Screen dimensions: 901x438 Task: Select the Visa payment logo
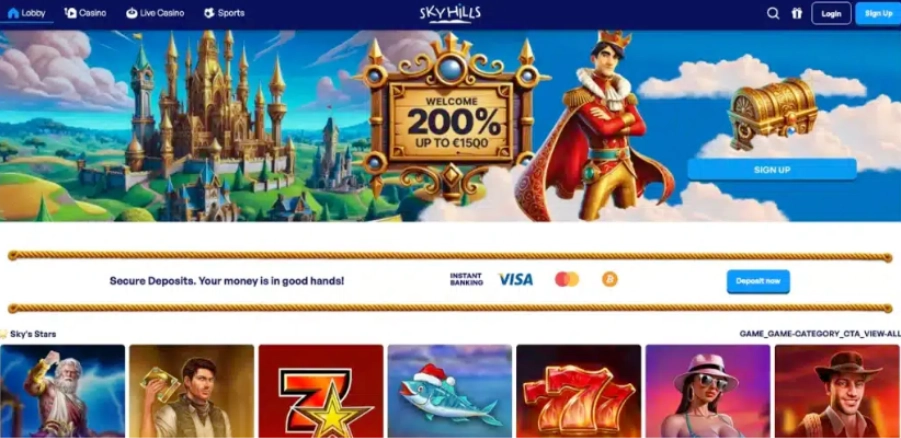[x=515, y=280]
